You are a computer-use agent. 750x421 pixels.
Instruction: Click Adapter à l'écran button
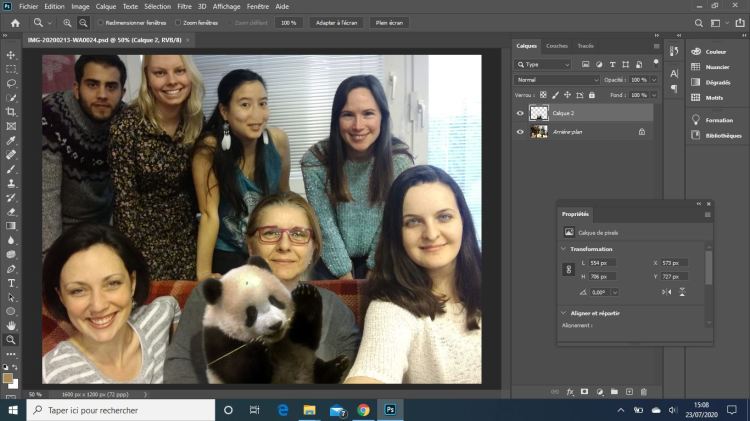click(336, 23)
